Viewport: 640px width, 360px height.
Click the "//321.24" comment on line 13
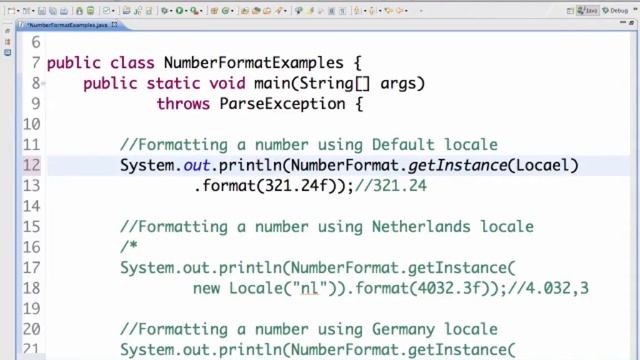pos(391,186)
